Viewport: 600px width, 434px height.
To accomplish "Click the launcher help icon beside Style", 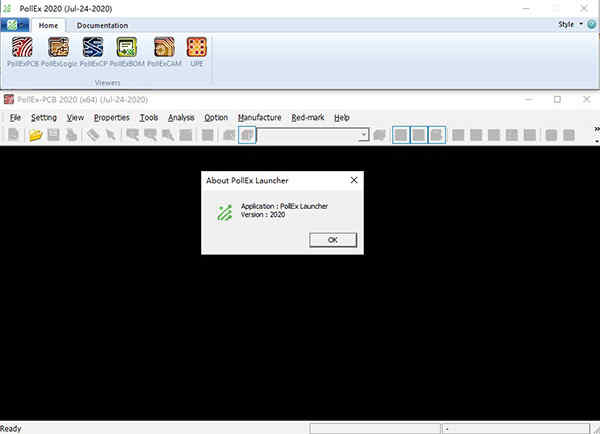I will pos(592,24).
